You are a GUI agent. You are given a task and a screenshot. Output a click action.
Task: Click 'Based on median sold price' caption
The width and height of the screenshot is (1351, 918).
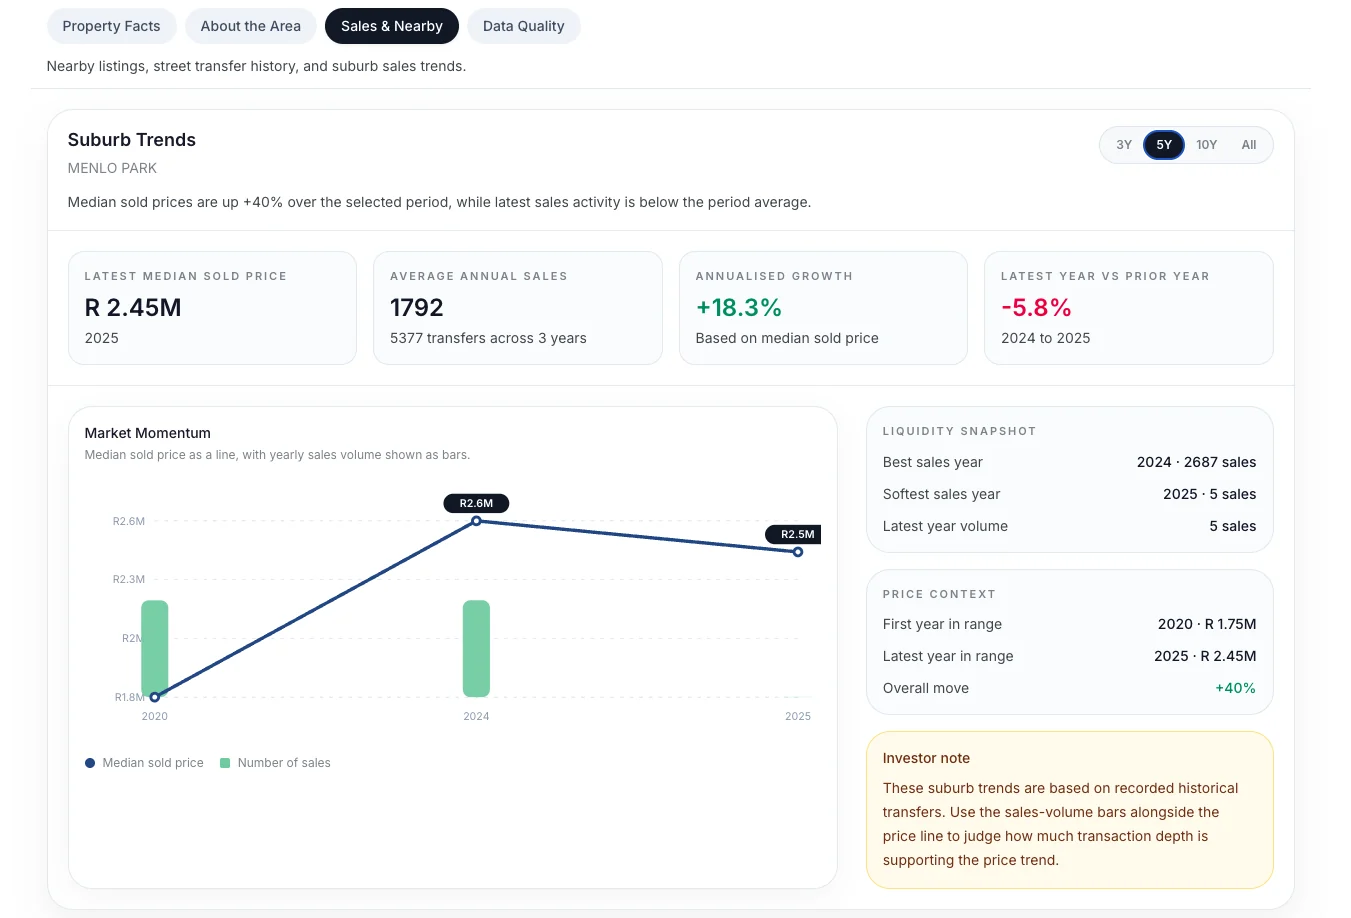787,338
